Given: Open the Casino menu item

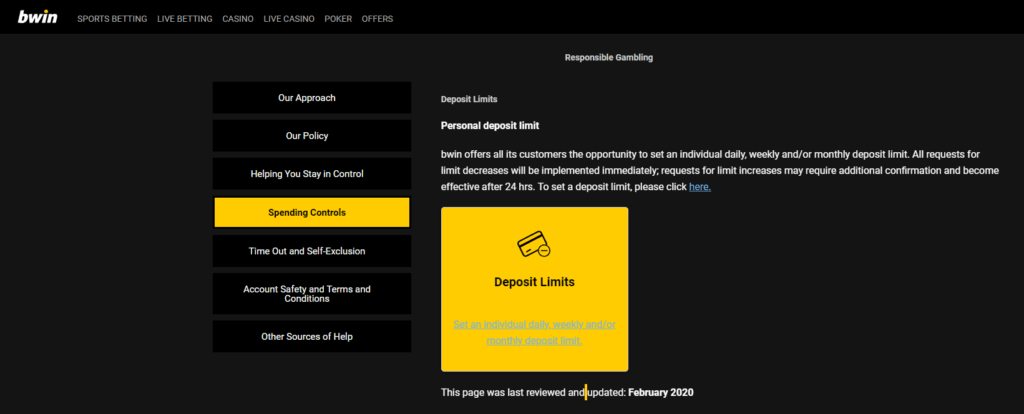Looking at the screenshot, I should point(238,19).
